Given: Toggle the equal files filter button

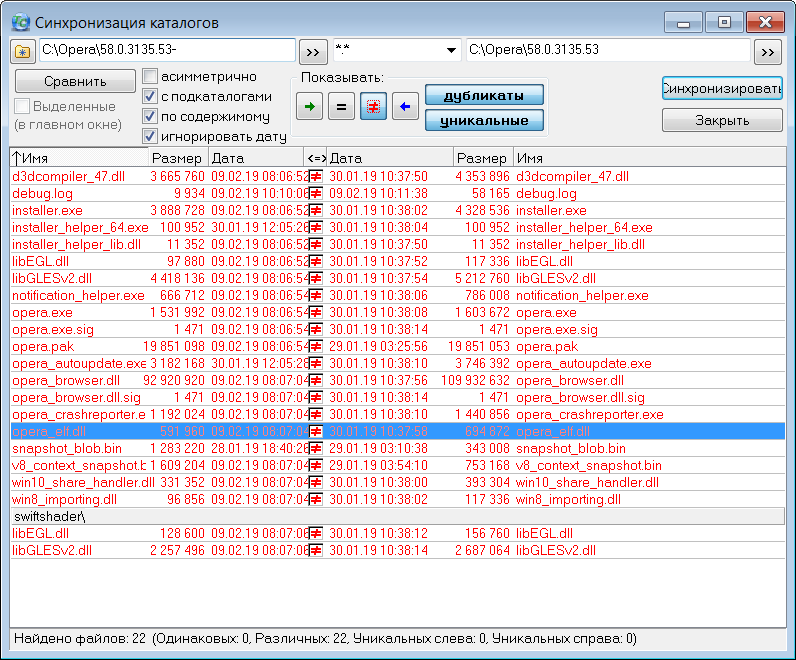Looking at the screenshot, I should click(x=341, y=107).
